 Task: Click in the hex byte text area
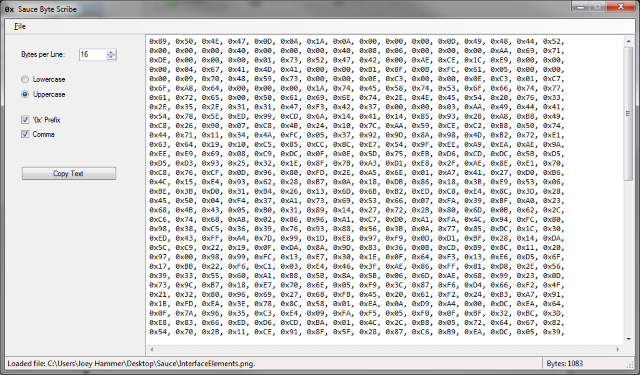[384, 188]
